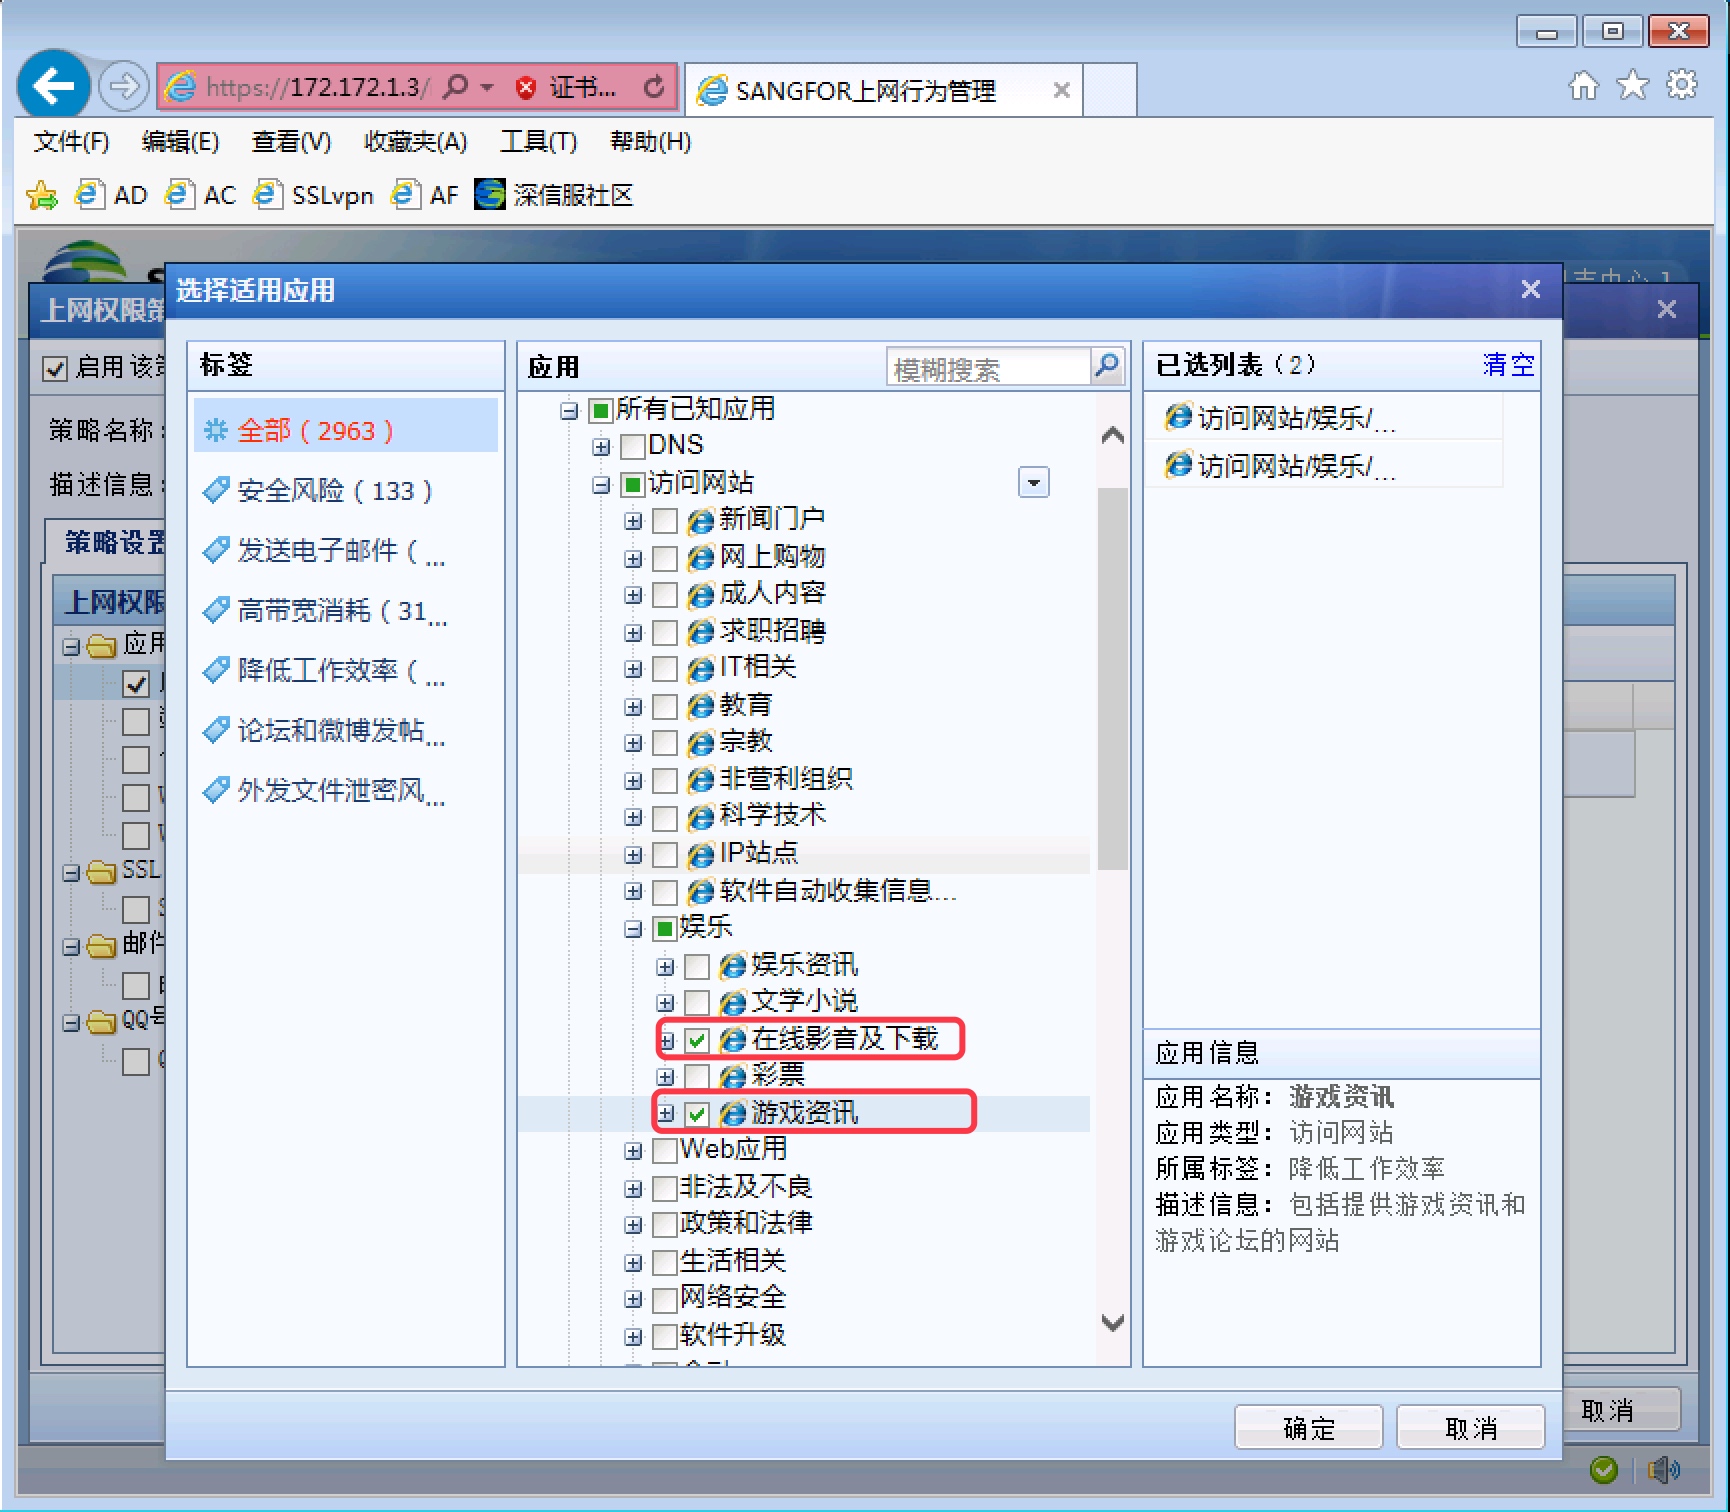Check the 成人内容 checkbox
This screenshot has width=1730, height=1512.
pyautogui.click(x=665, y=595)
